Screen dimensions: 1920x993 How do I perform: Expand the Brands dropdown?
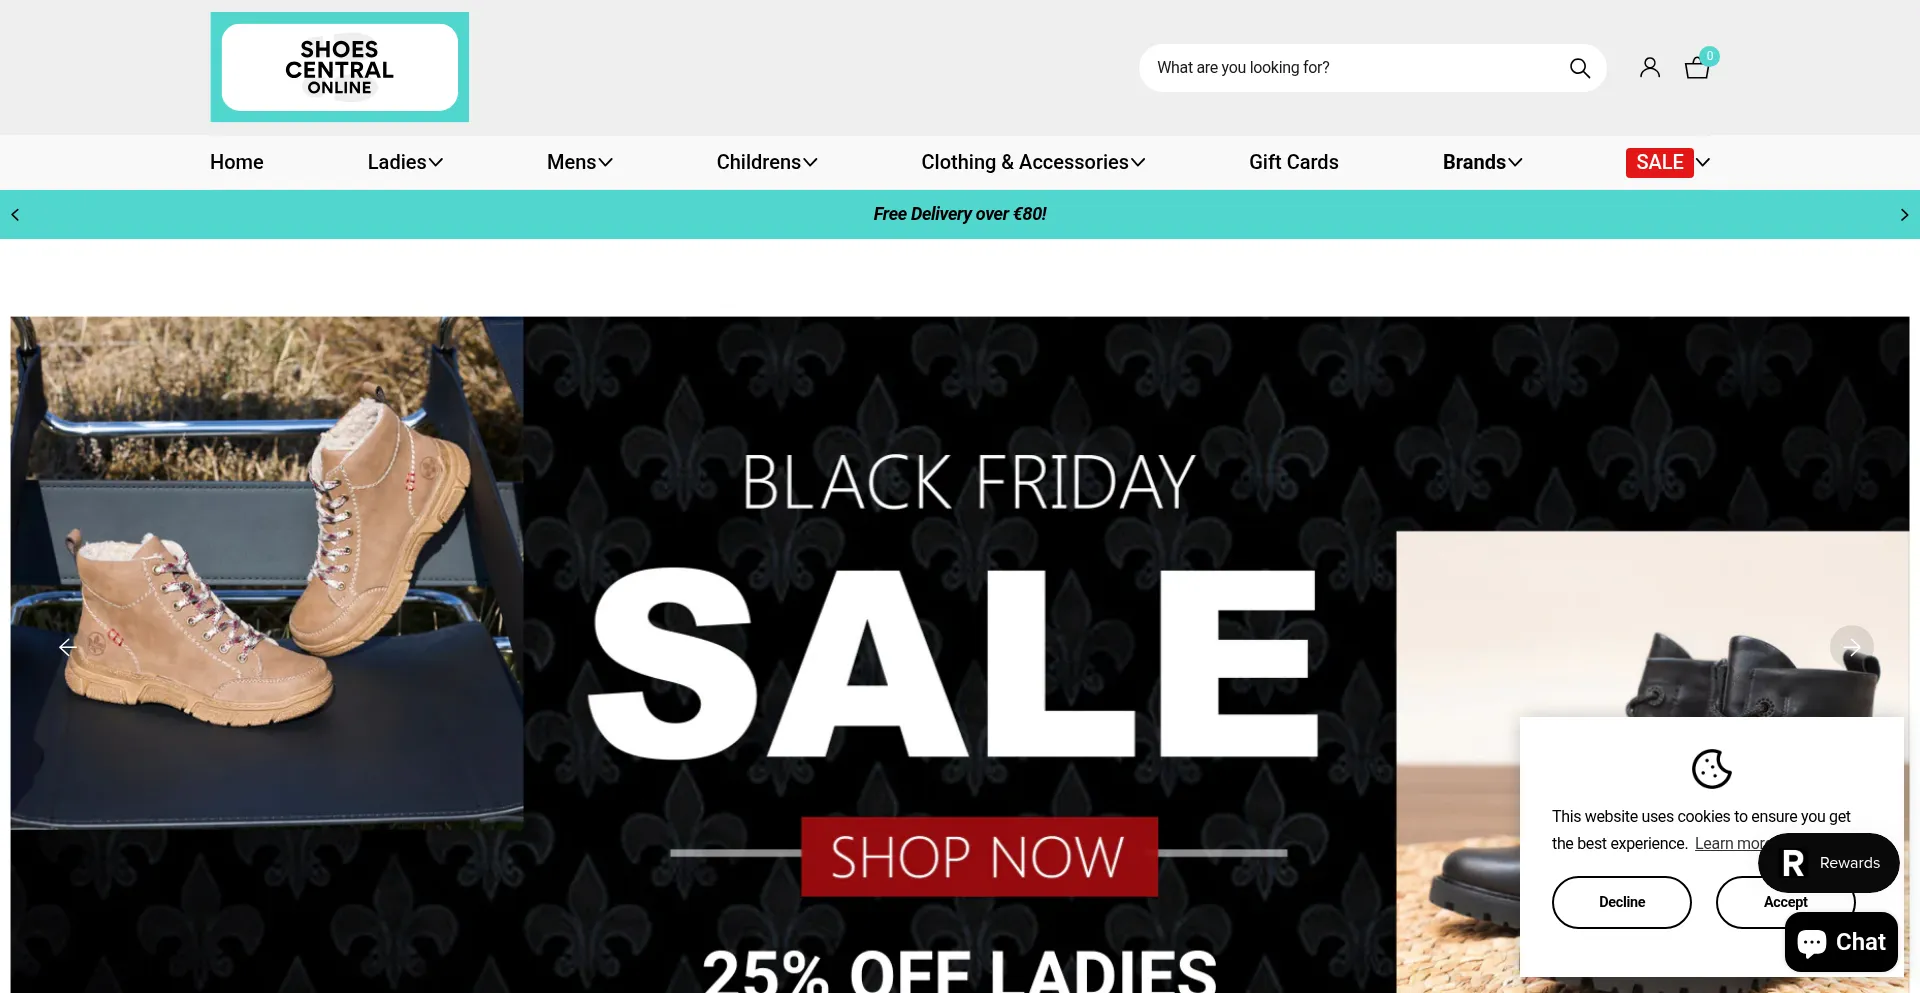click(x=1483, y=162)
